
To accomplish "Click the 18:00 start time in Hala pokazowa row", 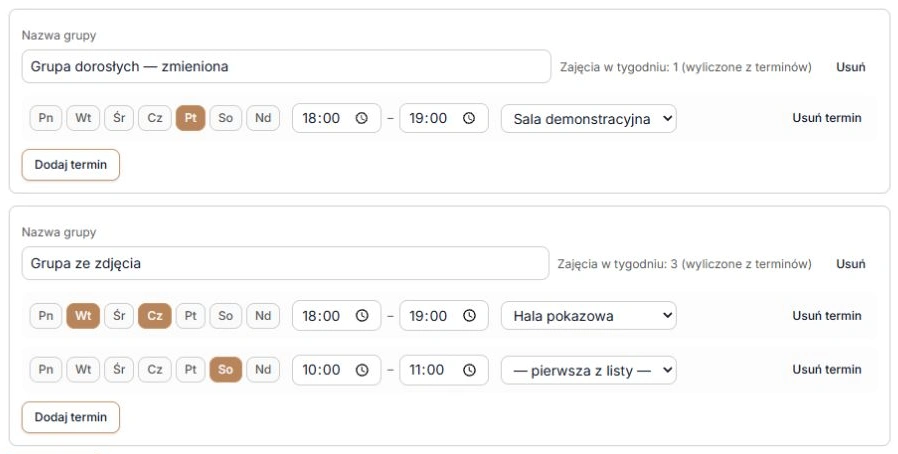I will pos(336,315).
